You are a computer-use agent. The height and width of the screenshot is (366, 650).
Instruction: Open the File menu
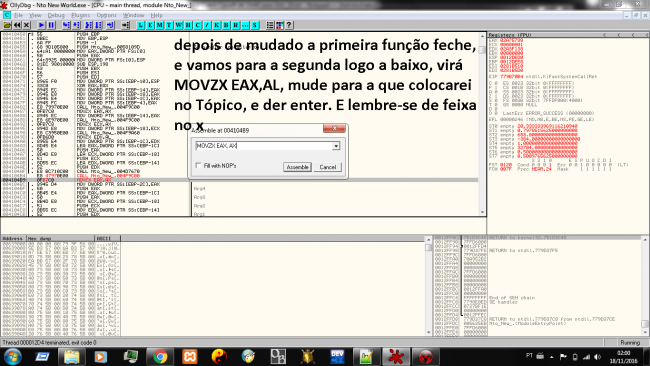pyautogui.click(x=18, y=15)
